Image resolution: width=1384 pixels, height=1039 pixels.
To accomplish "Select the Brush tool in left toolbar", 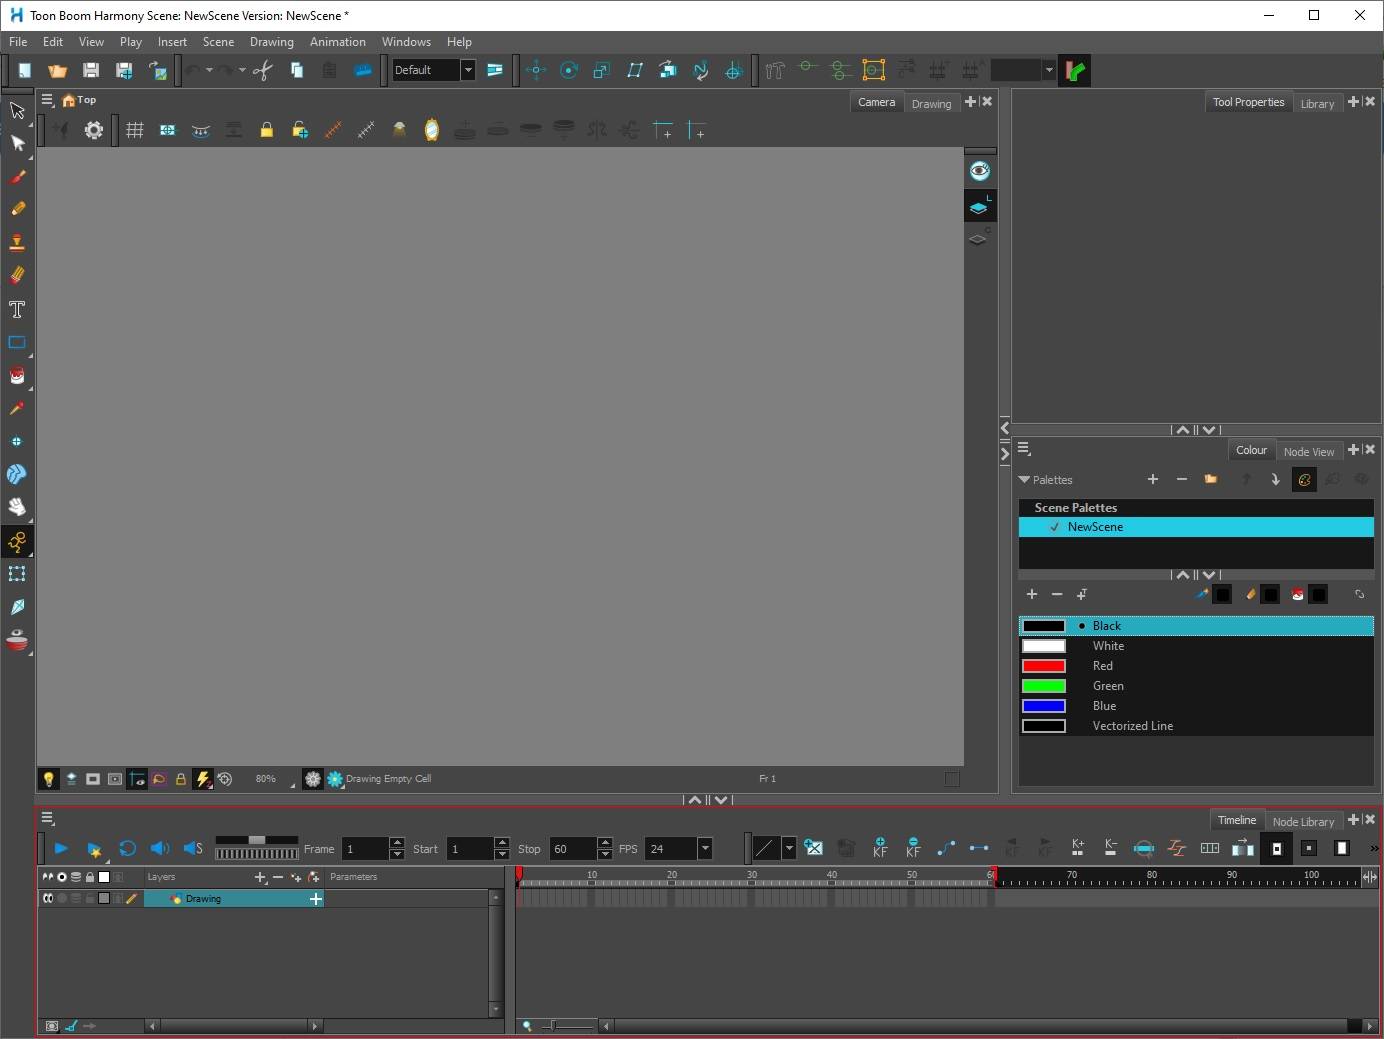I will (17, 177).
